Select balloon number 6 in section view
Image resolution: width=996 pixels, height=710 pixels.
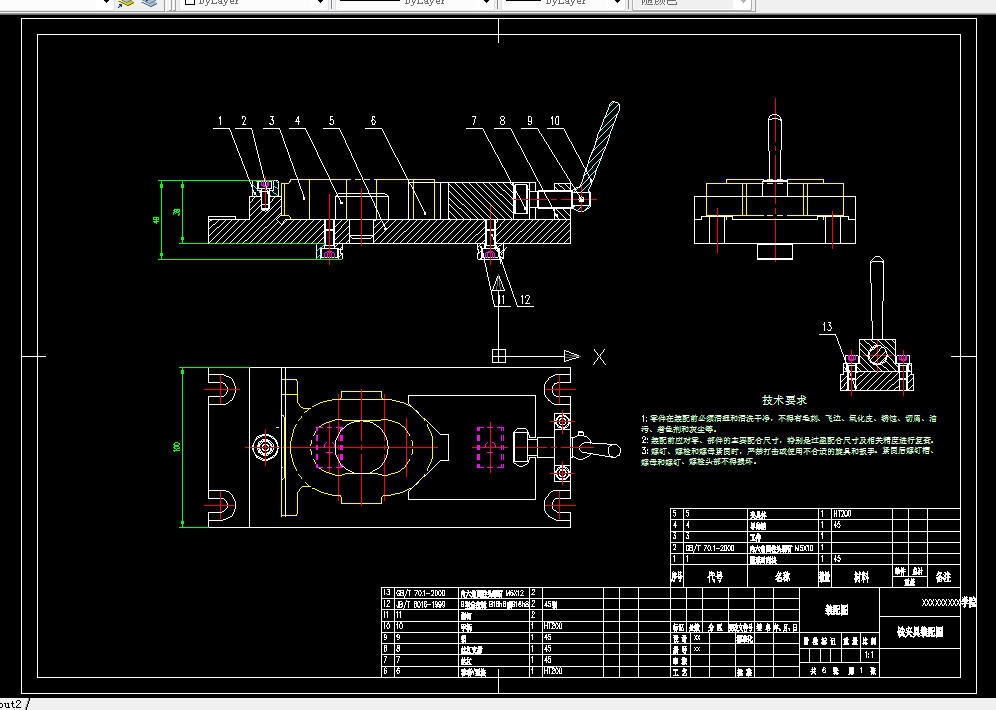[x=374, y=121]
